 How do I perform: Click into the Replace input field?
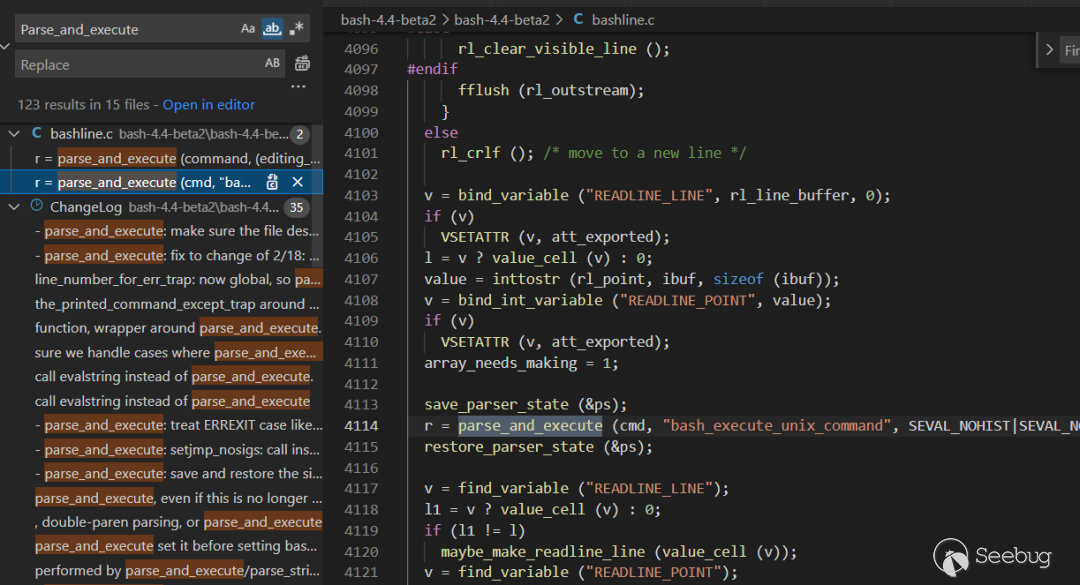(135, 64)
